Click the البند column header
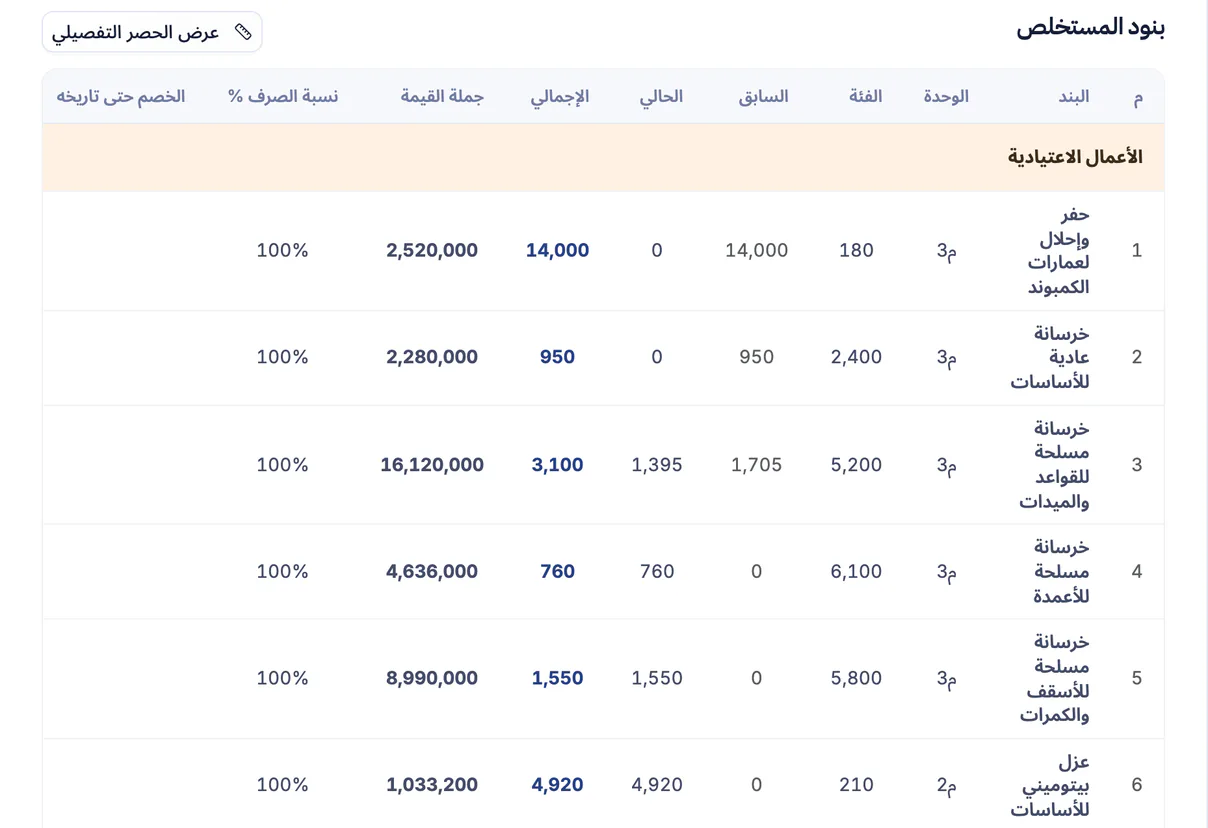Viewport: 1208px width, 828px height. [1073, 96]
